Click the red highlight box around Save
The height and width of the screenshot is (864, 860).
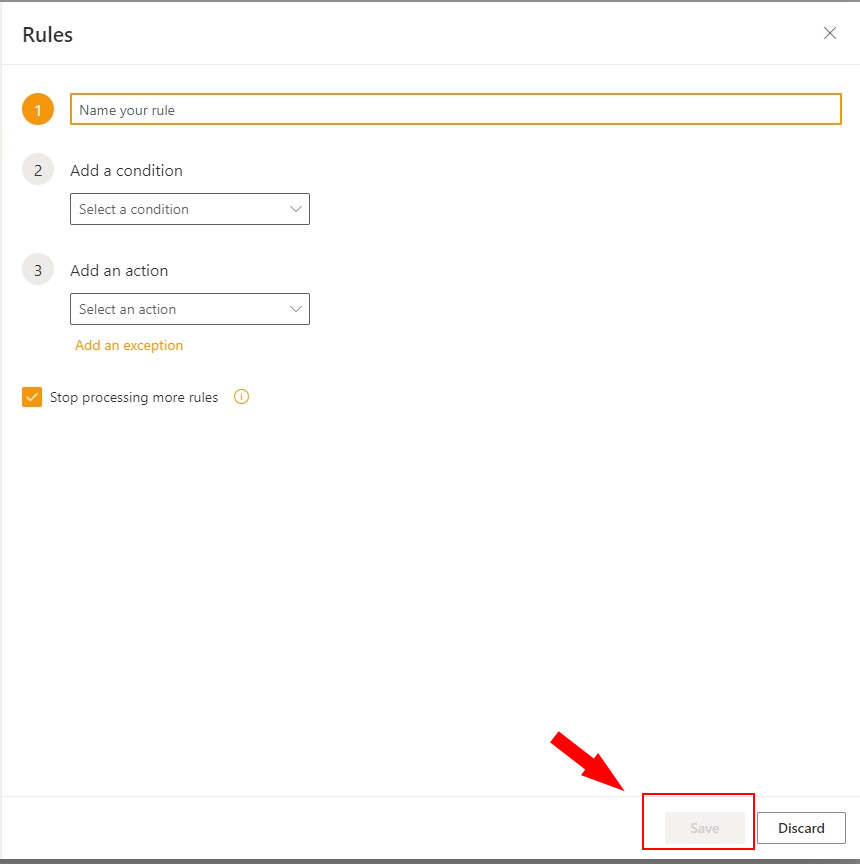point(698,796)
